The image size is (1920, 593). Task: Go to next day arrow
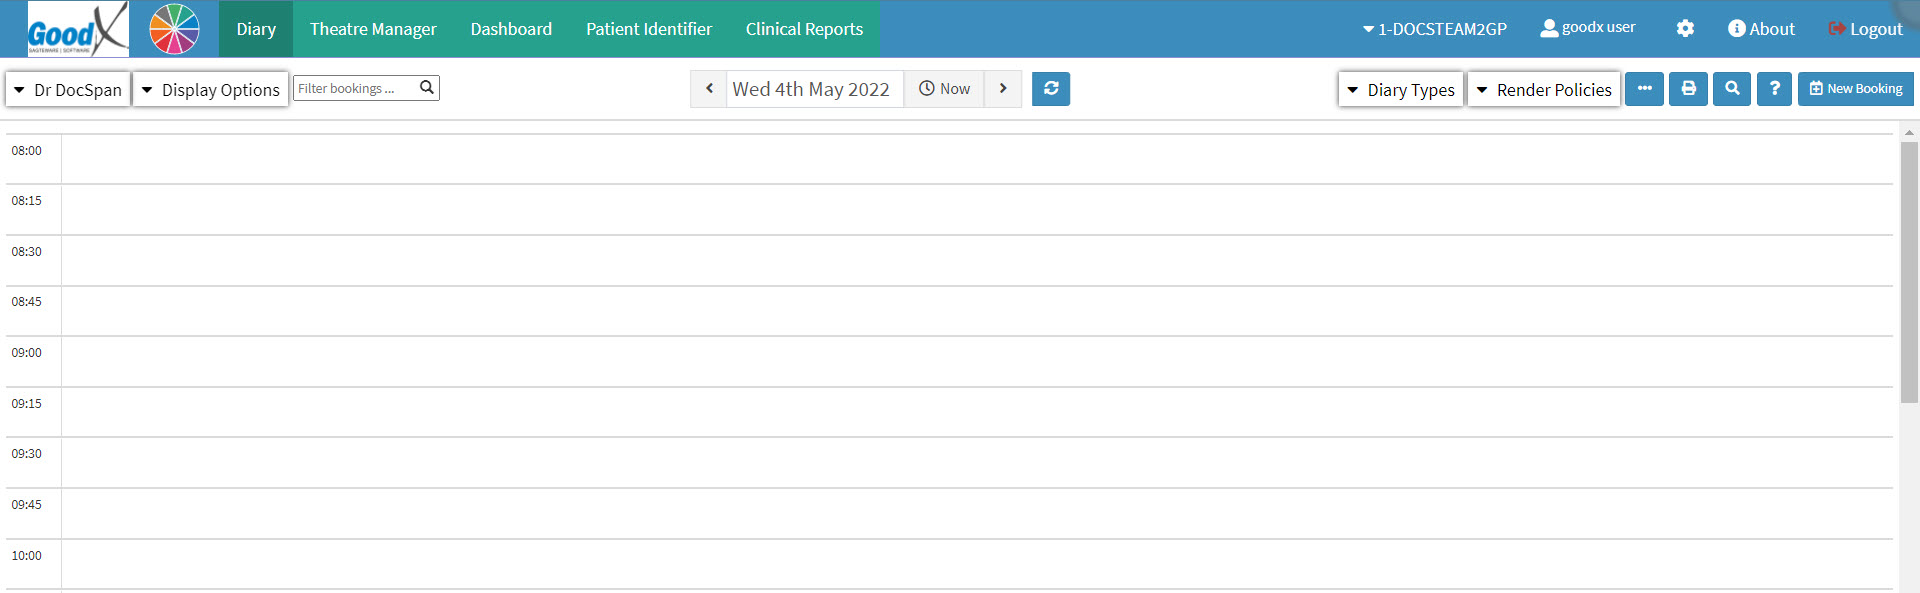1003,89
